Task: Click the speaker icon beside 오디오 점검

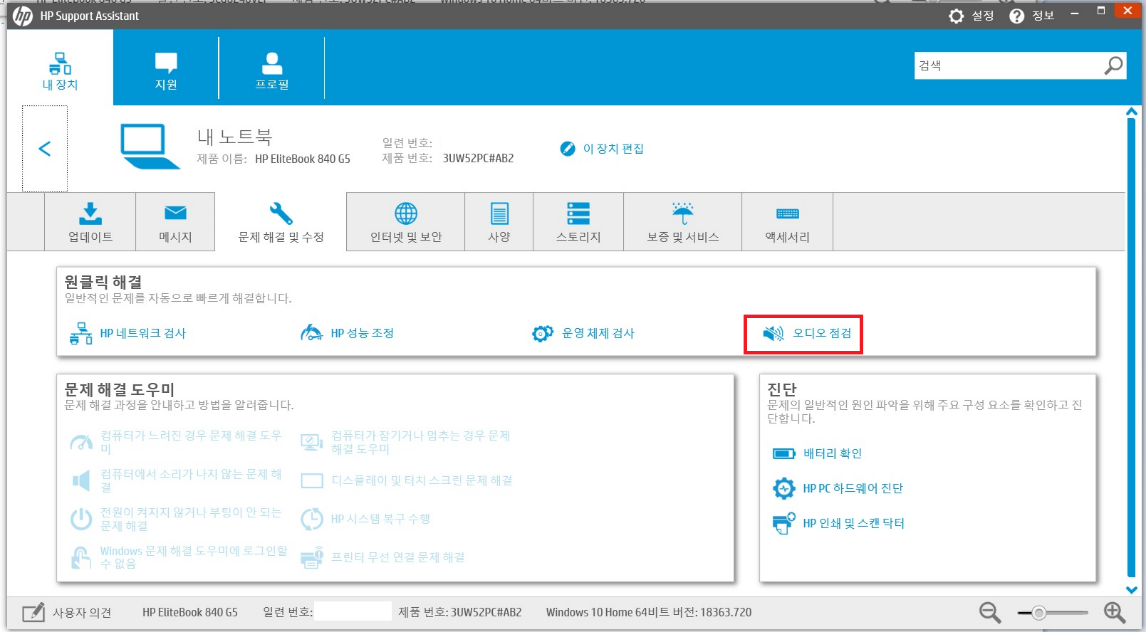Action: coord(773,335)
